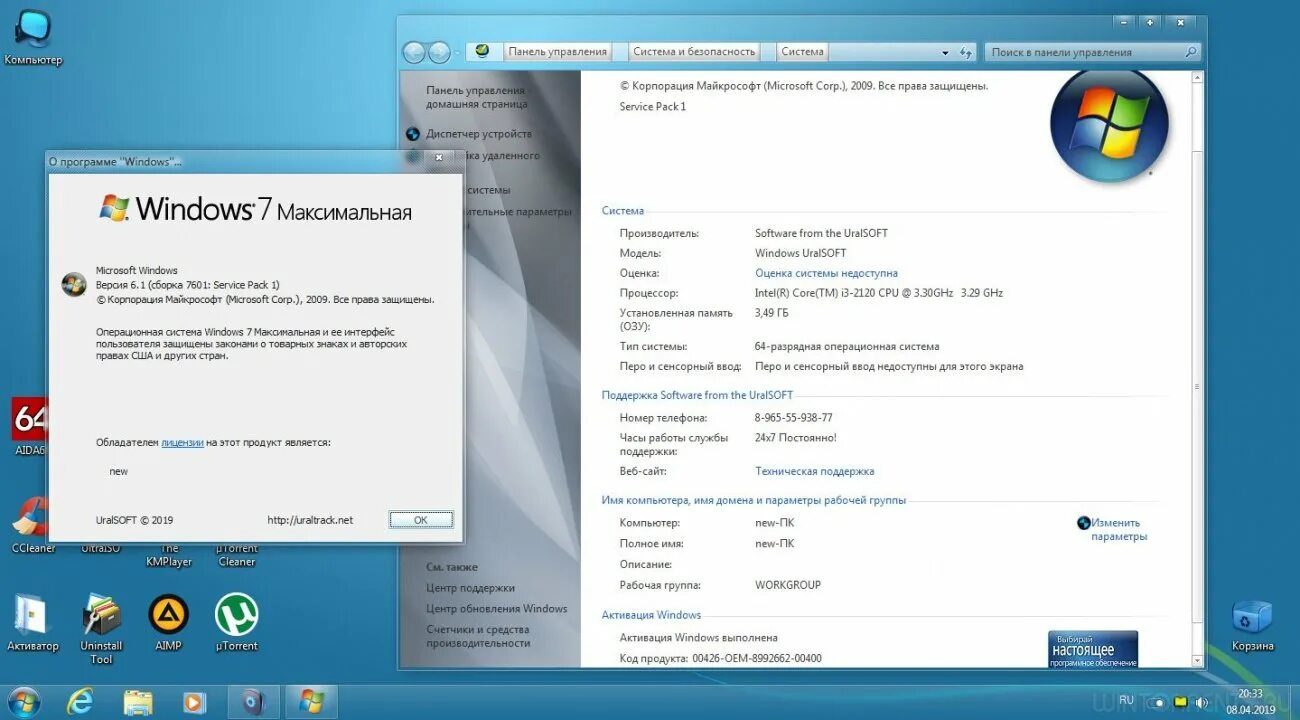Click phone number 8-965-55-938-77
The height and width of the screenshot is (720, 1300).
(x=793, y=418)
